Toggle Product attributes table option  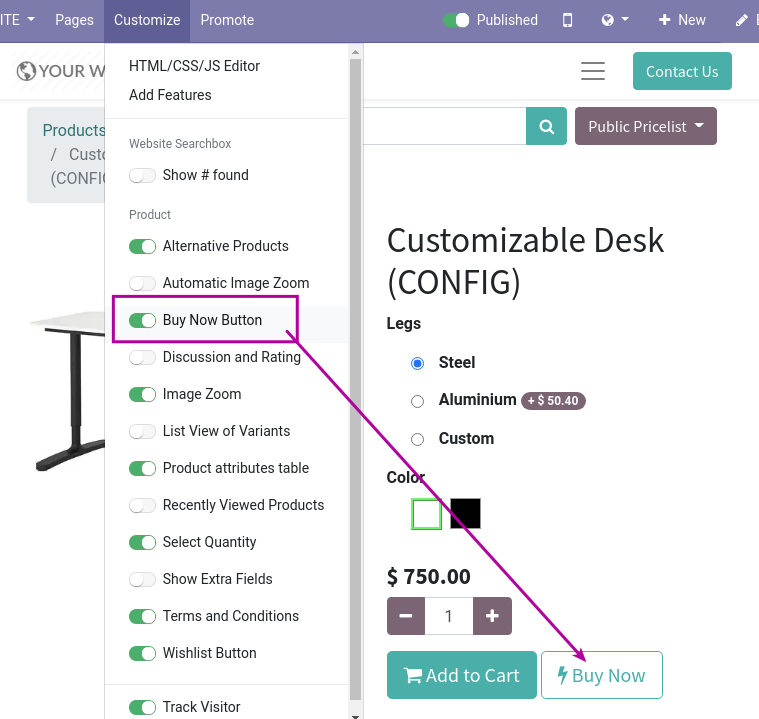142,468
